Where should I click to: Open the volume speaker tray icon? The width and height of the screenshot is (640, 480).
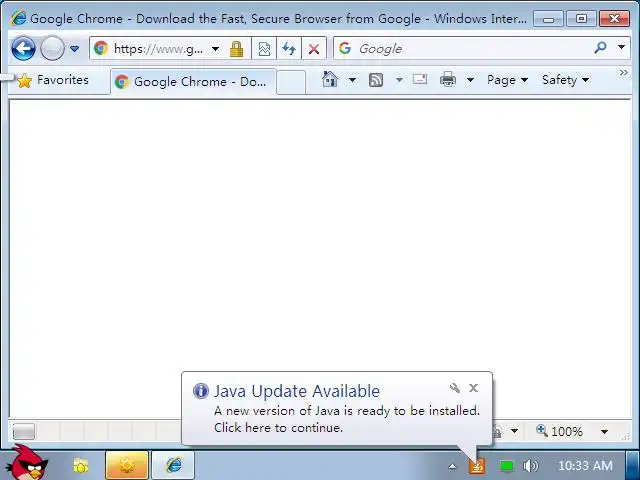pyautogui.click(x=530, y=465)
